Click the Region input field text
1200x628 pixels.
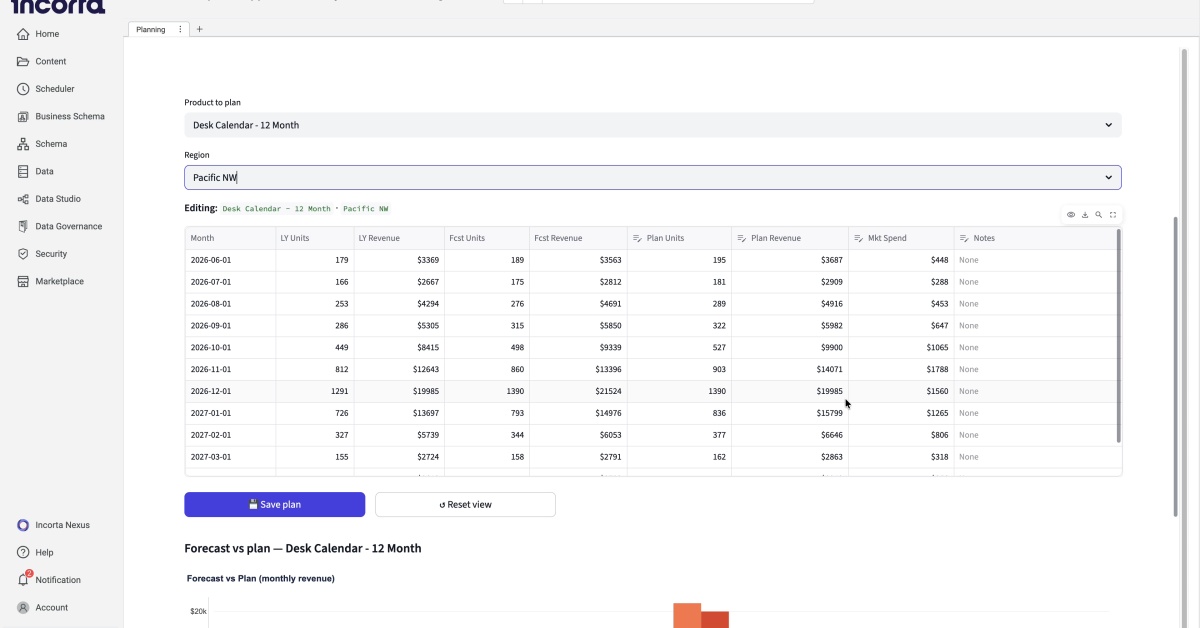click(215, 177)
